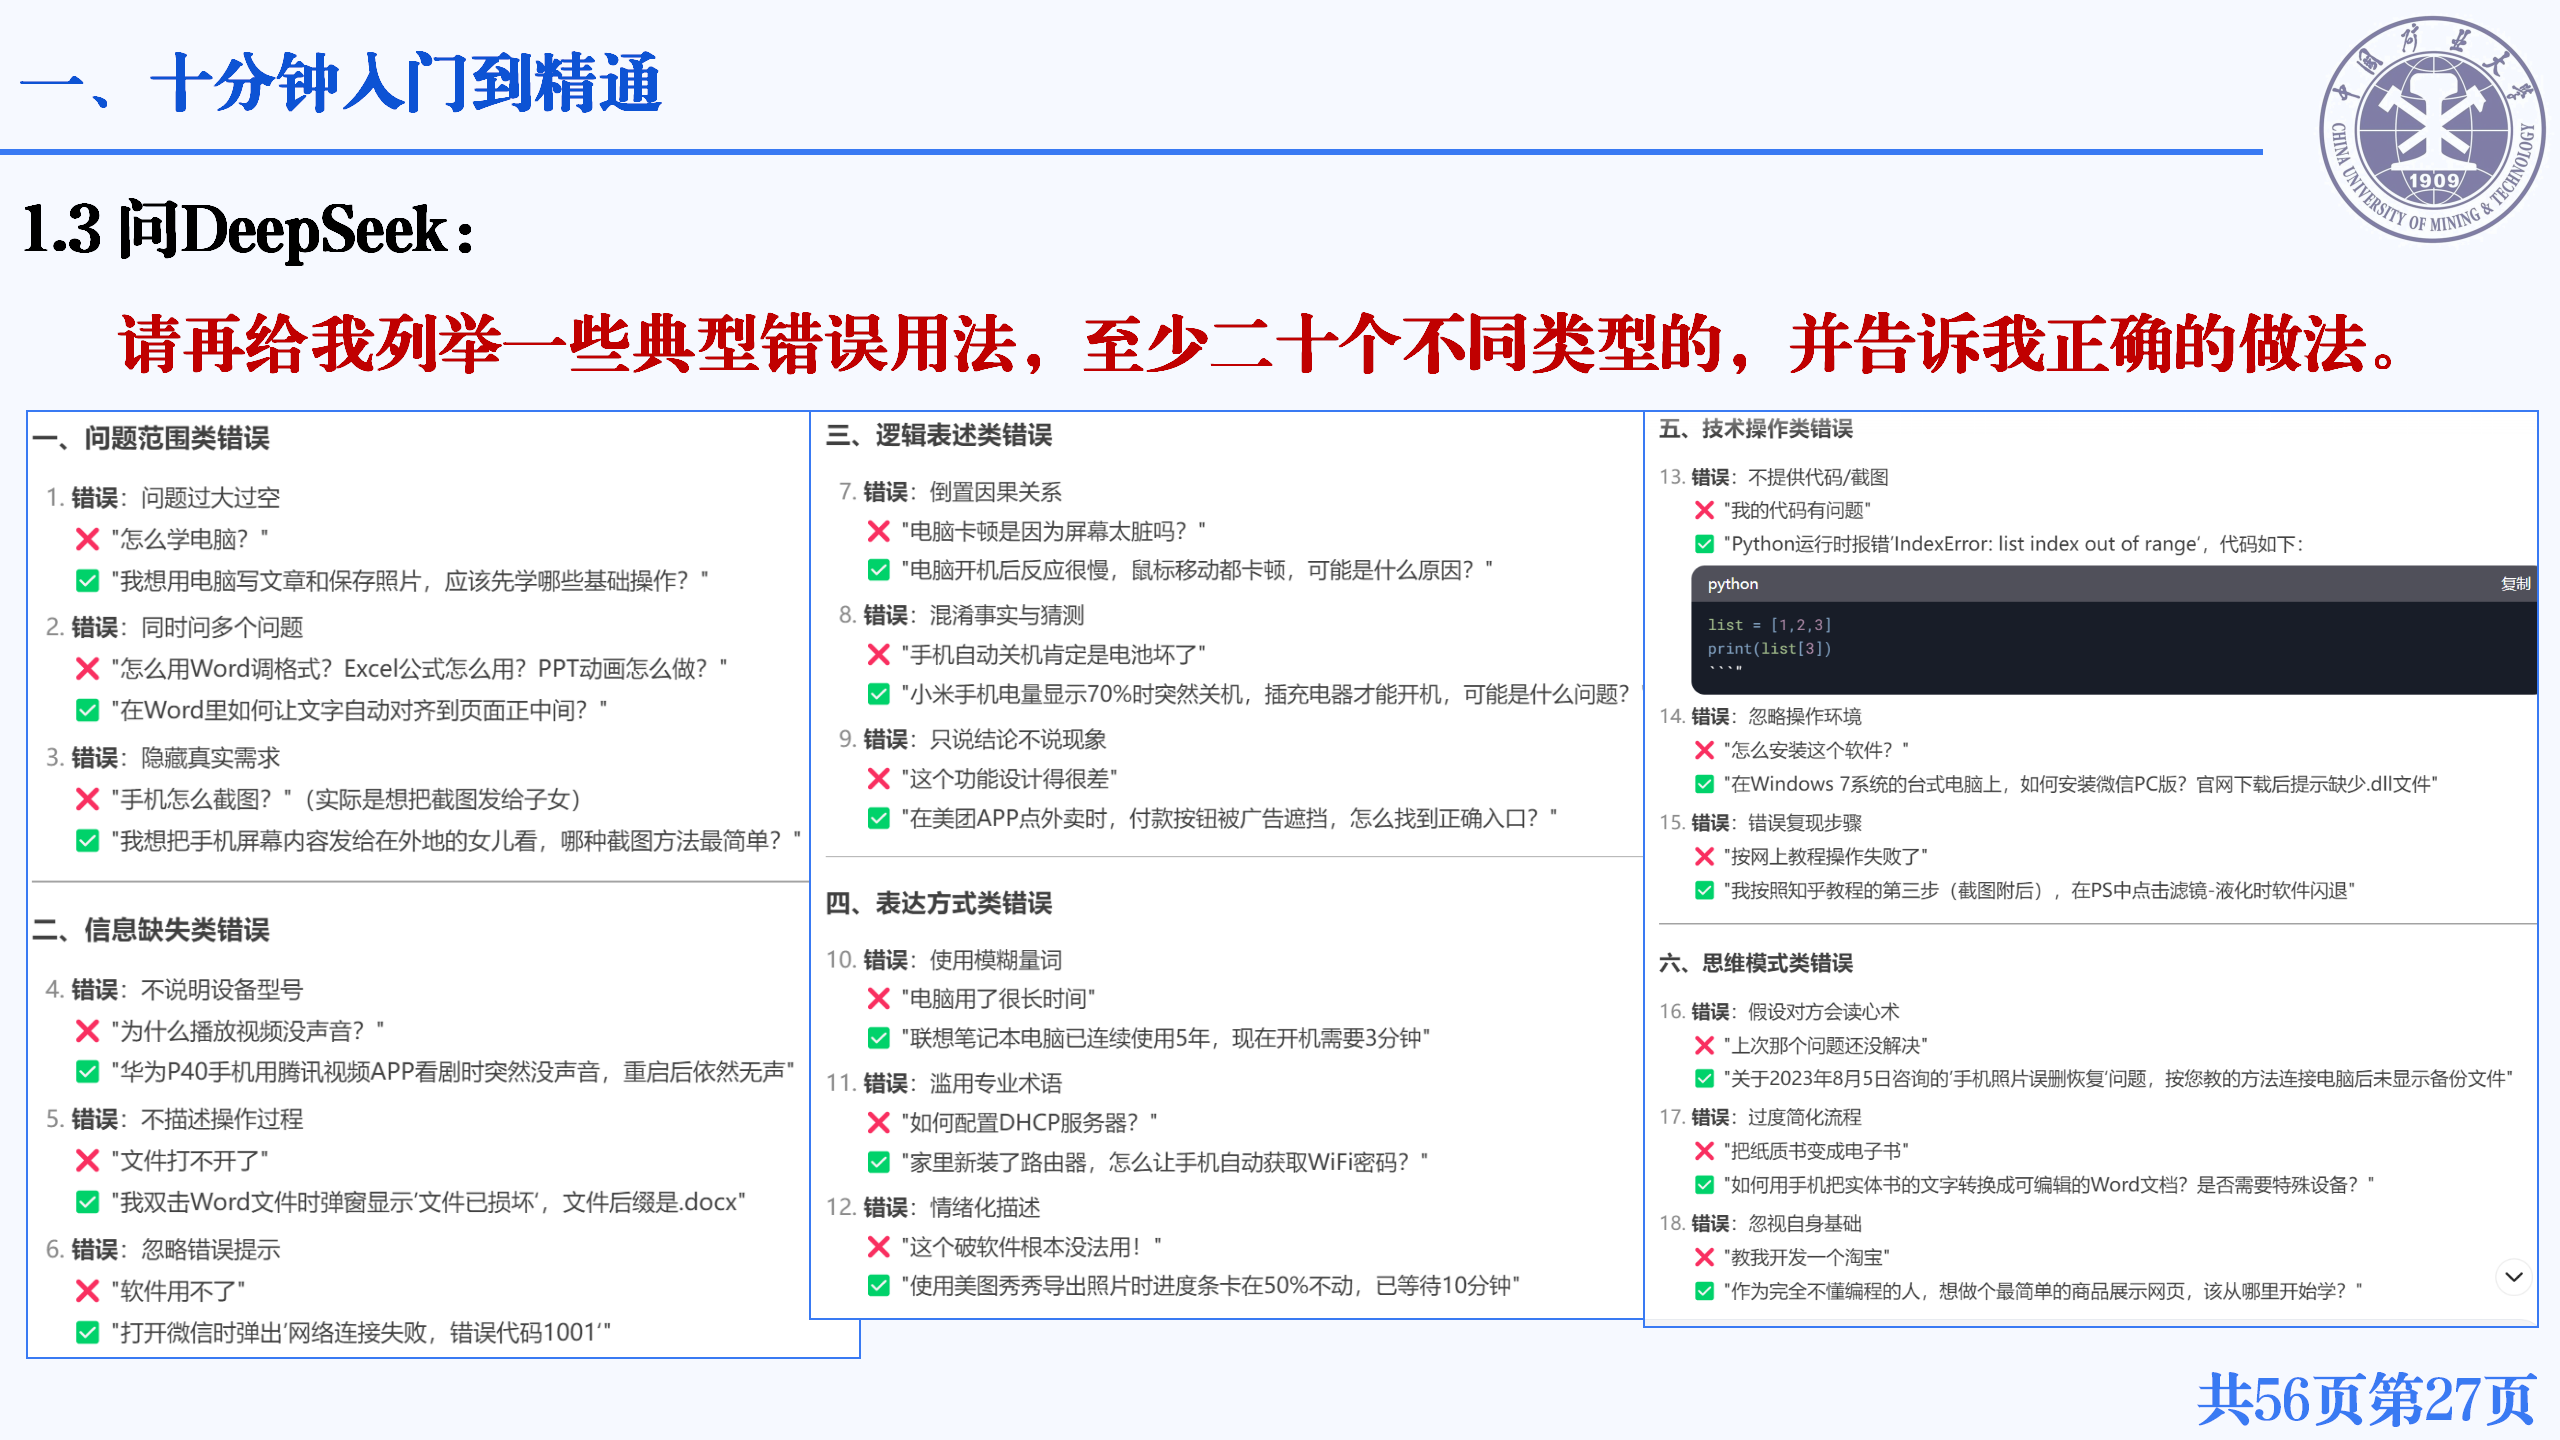Image resolution: width=2560 pixels, height=1440 pixels.
Task: Click the example "电脑卡顿是因为屏幕太脏吗？"
Action: [1054, 531]
